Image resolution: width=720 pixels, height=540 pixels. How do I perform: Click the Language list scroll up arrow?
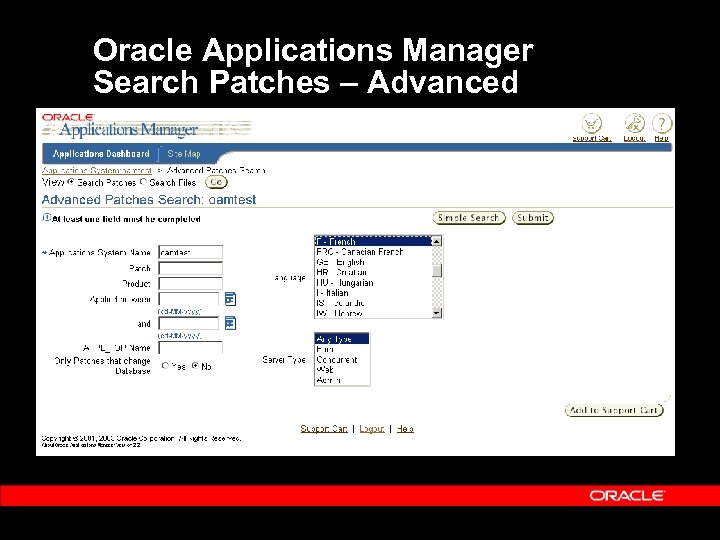437,241
